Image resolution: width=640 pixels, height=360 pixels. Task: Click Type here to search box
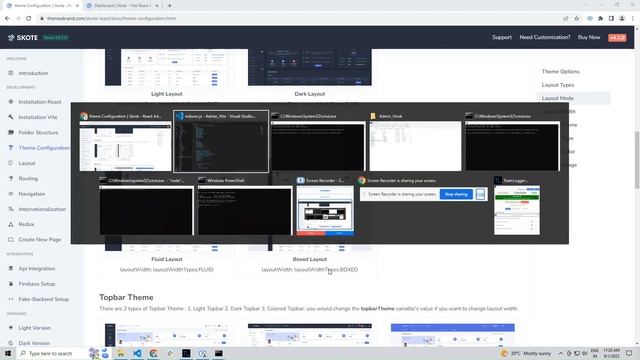pyautogui.click(x=51, y=353)
